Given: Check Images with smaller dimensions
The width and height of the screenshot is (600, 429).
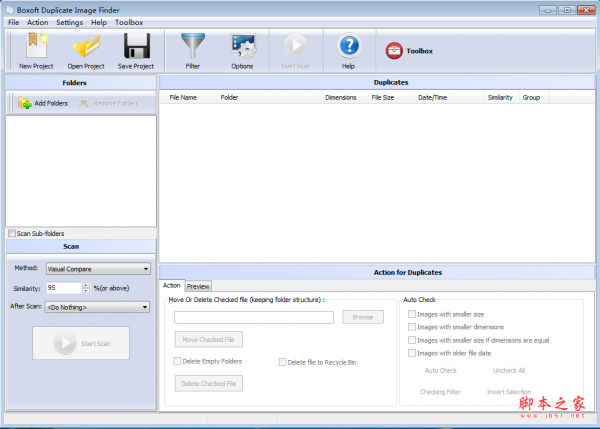Looking at the screenshot, I should pos(412,327).
